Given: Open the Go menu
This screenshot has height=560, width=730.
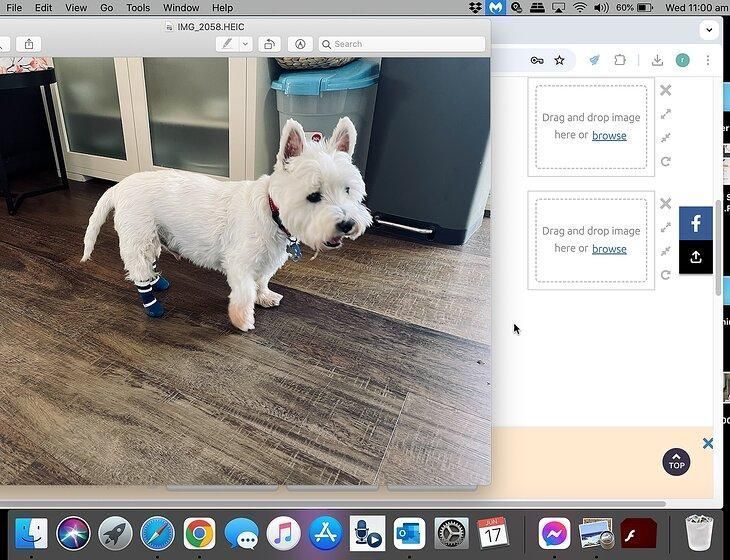Looking at the screenshot, I should click(x=107, y=8).
